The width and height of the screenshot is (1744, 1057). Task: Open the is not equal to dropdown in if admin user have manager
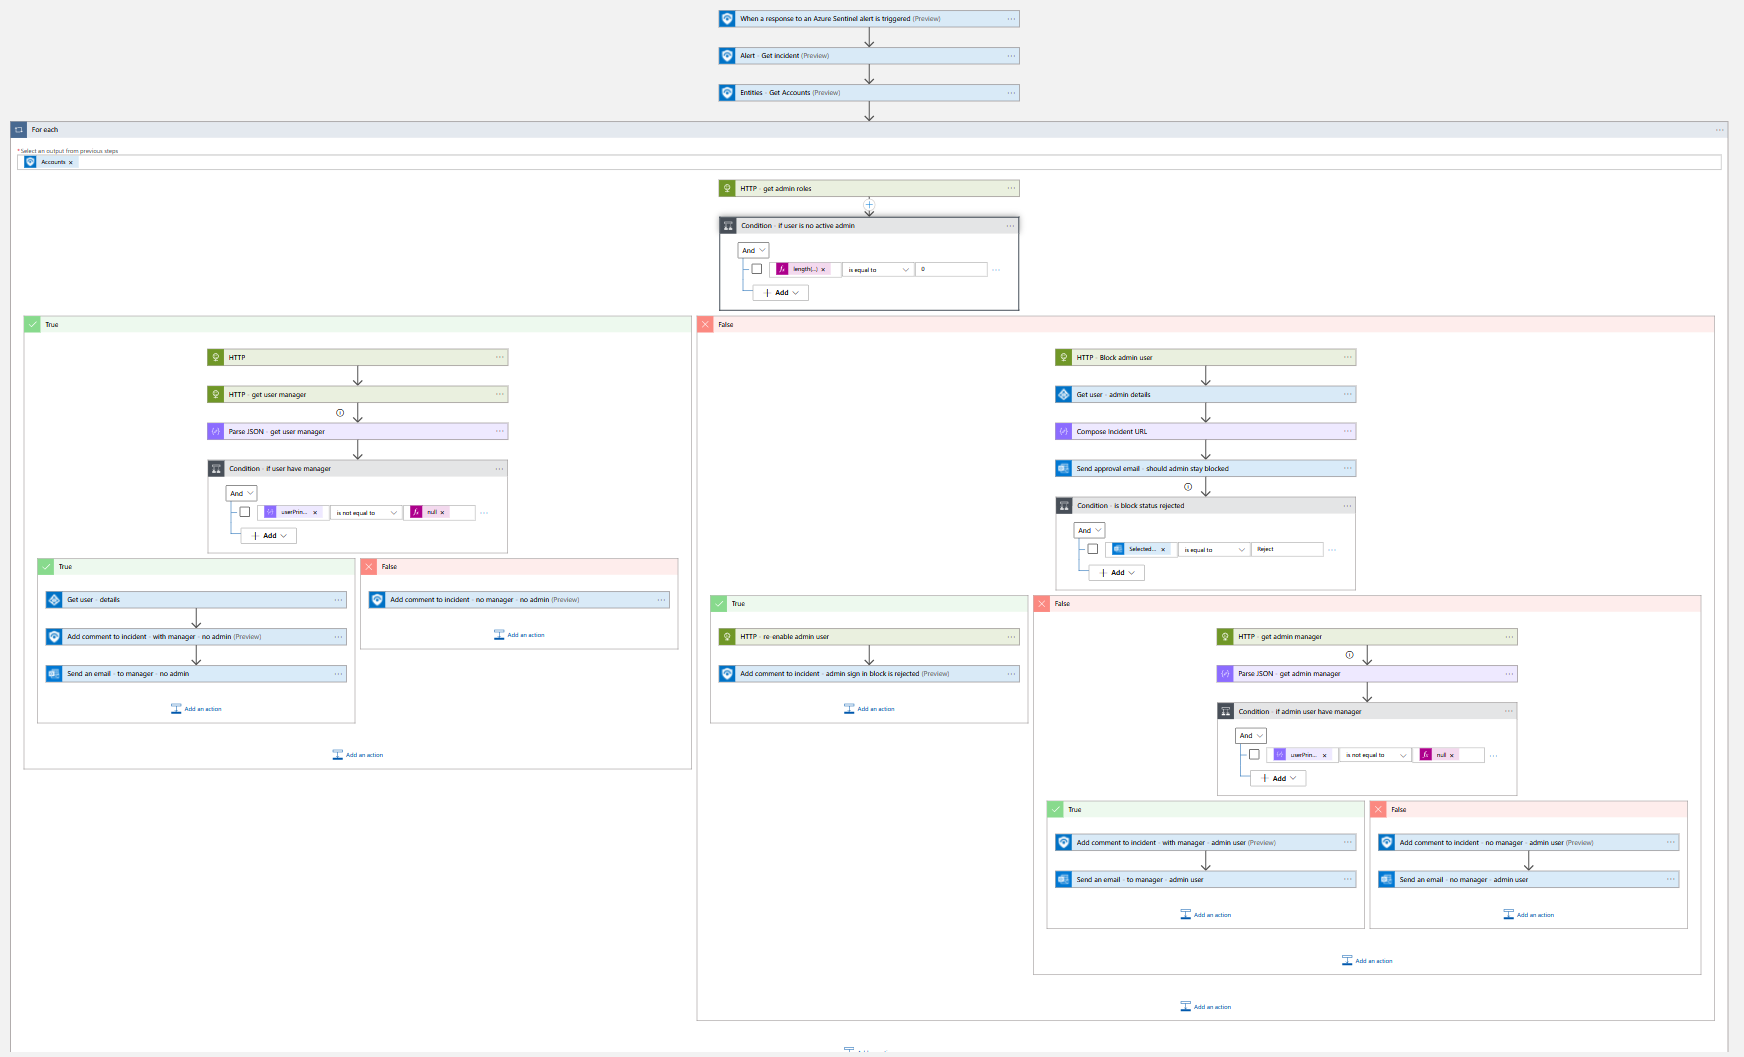(x=1375, y=755)
